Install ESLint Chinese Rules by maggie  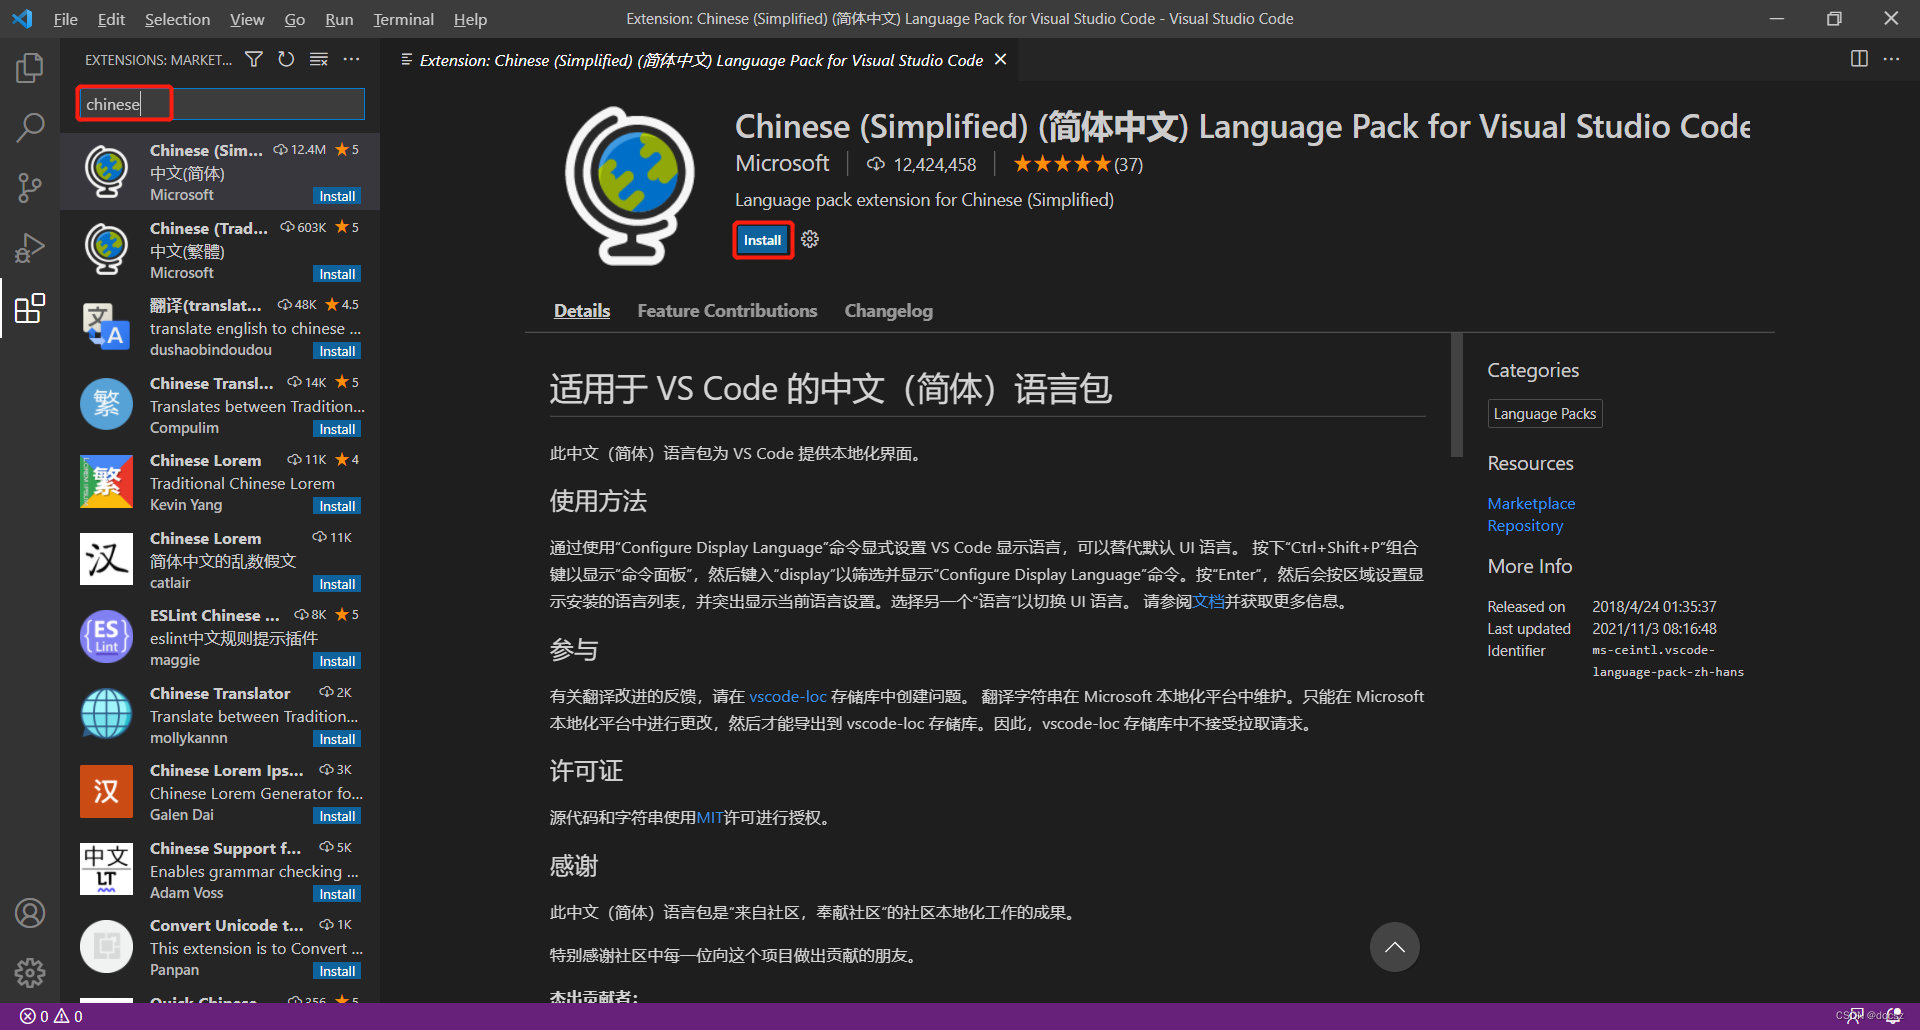pos(337,661)
